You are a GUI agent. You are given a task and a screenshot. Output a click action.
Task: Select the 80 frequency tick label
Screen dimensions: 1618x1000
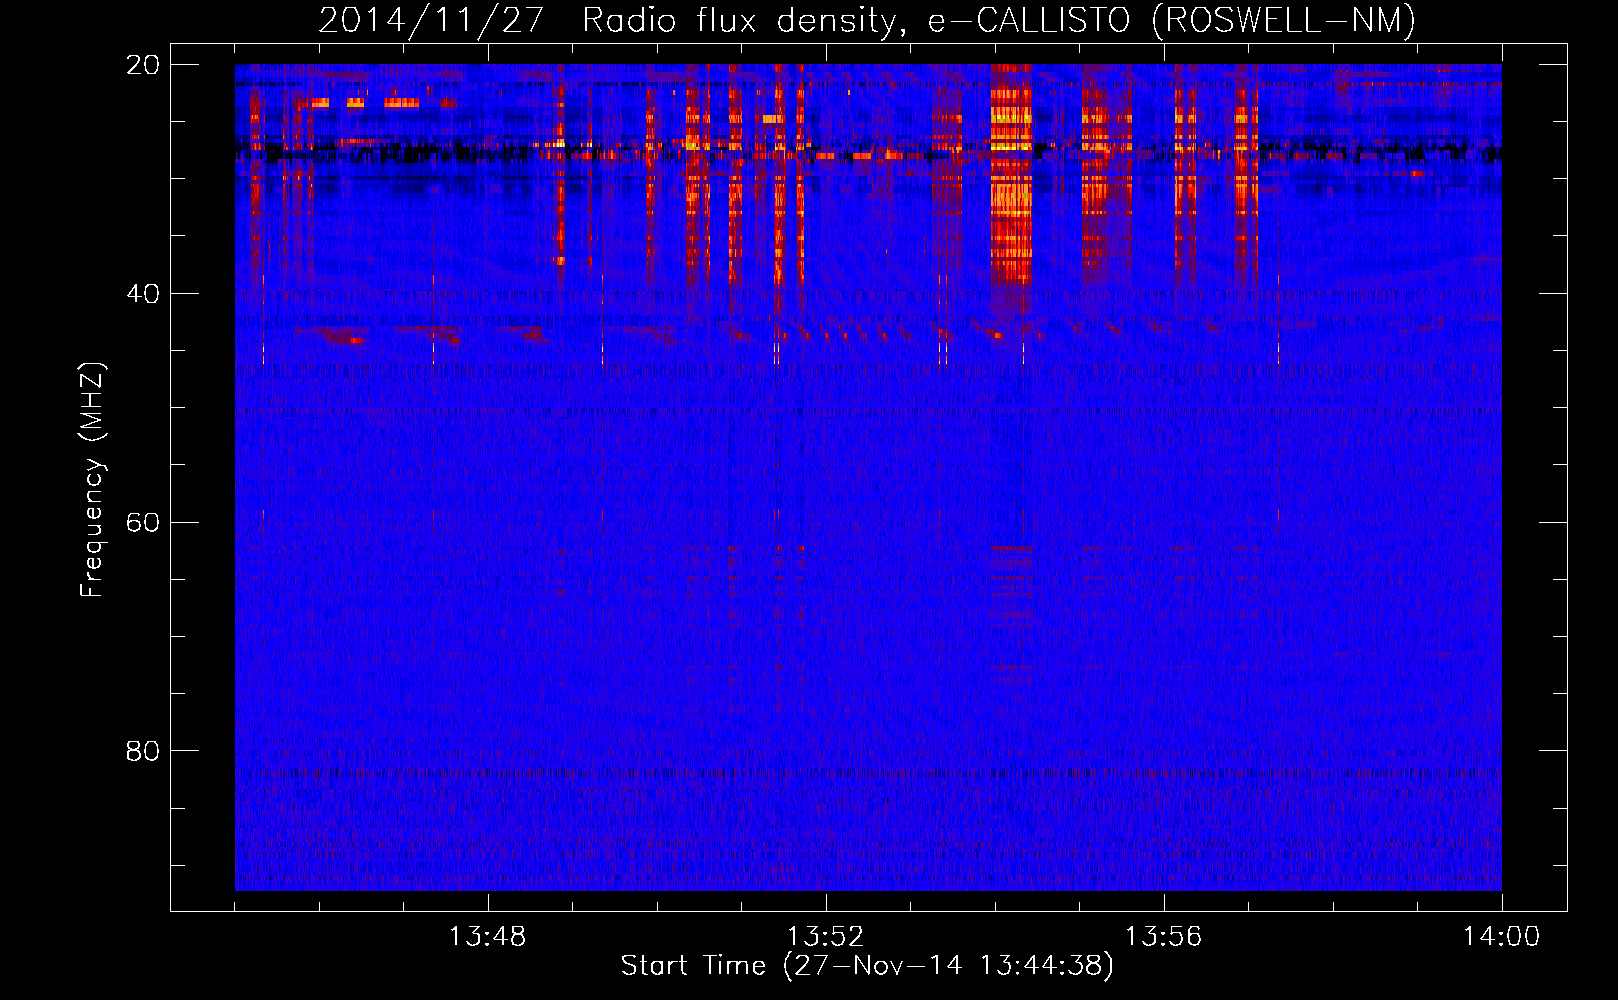tap(143, 751)
